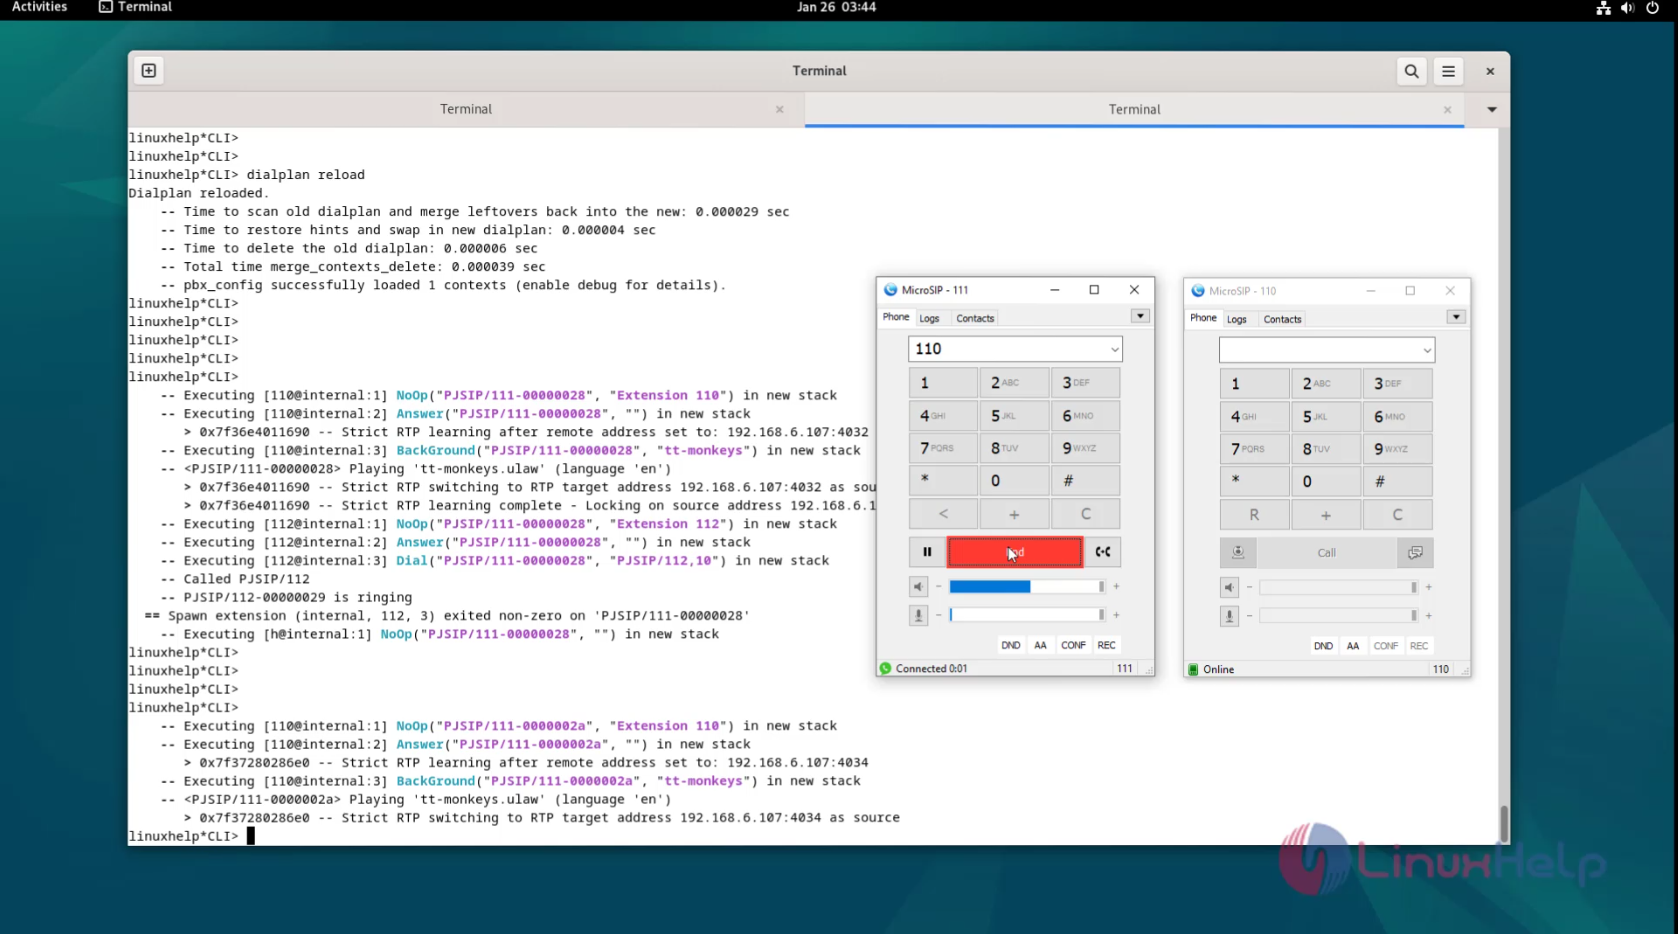Toggle REC recording in MicroSIP 111
Viewport: 1678px width, 934px height.
coord(1106,646)
